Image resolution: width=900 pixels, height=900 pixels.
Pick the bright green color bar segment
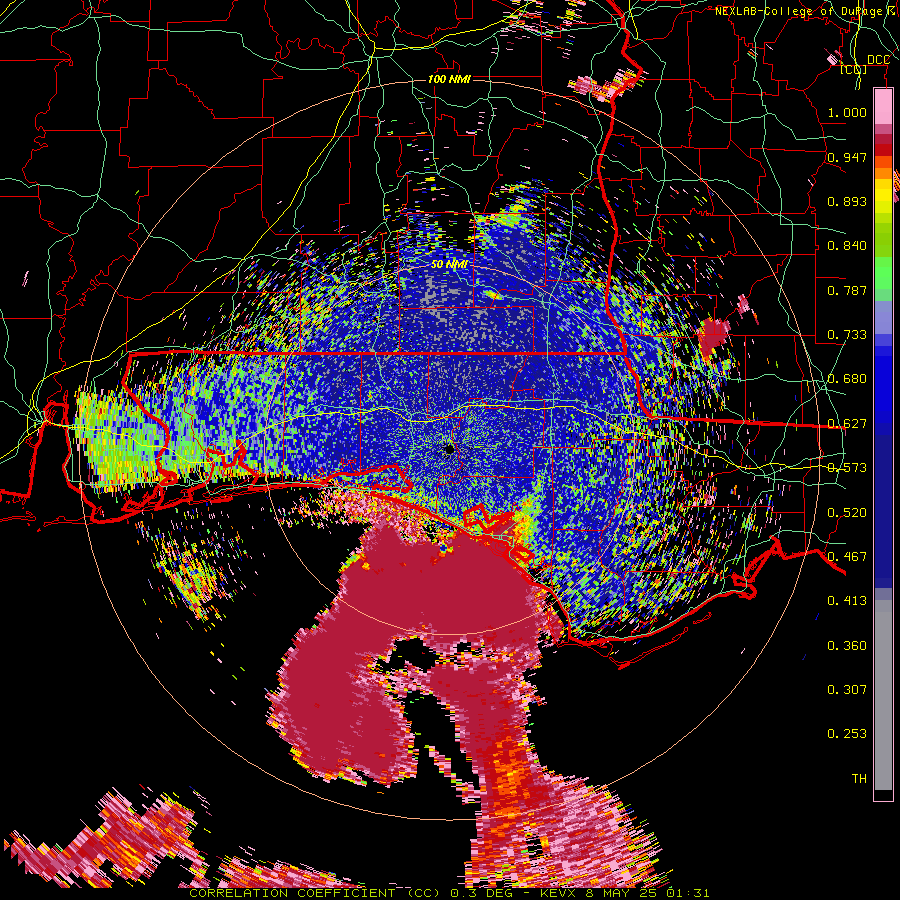(883, 273)
